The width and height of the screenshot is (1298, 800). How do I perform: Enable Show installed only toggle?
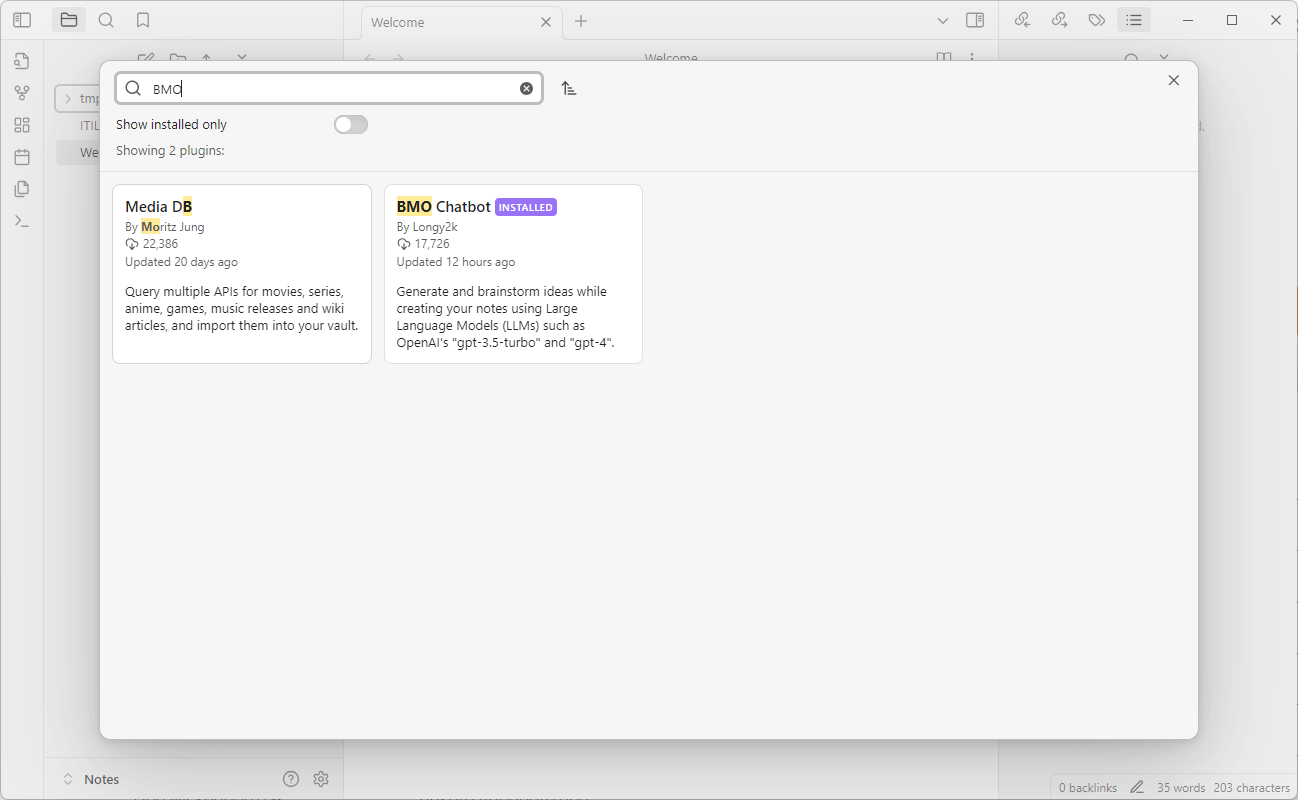click(x=351, y=125)
